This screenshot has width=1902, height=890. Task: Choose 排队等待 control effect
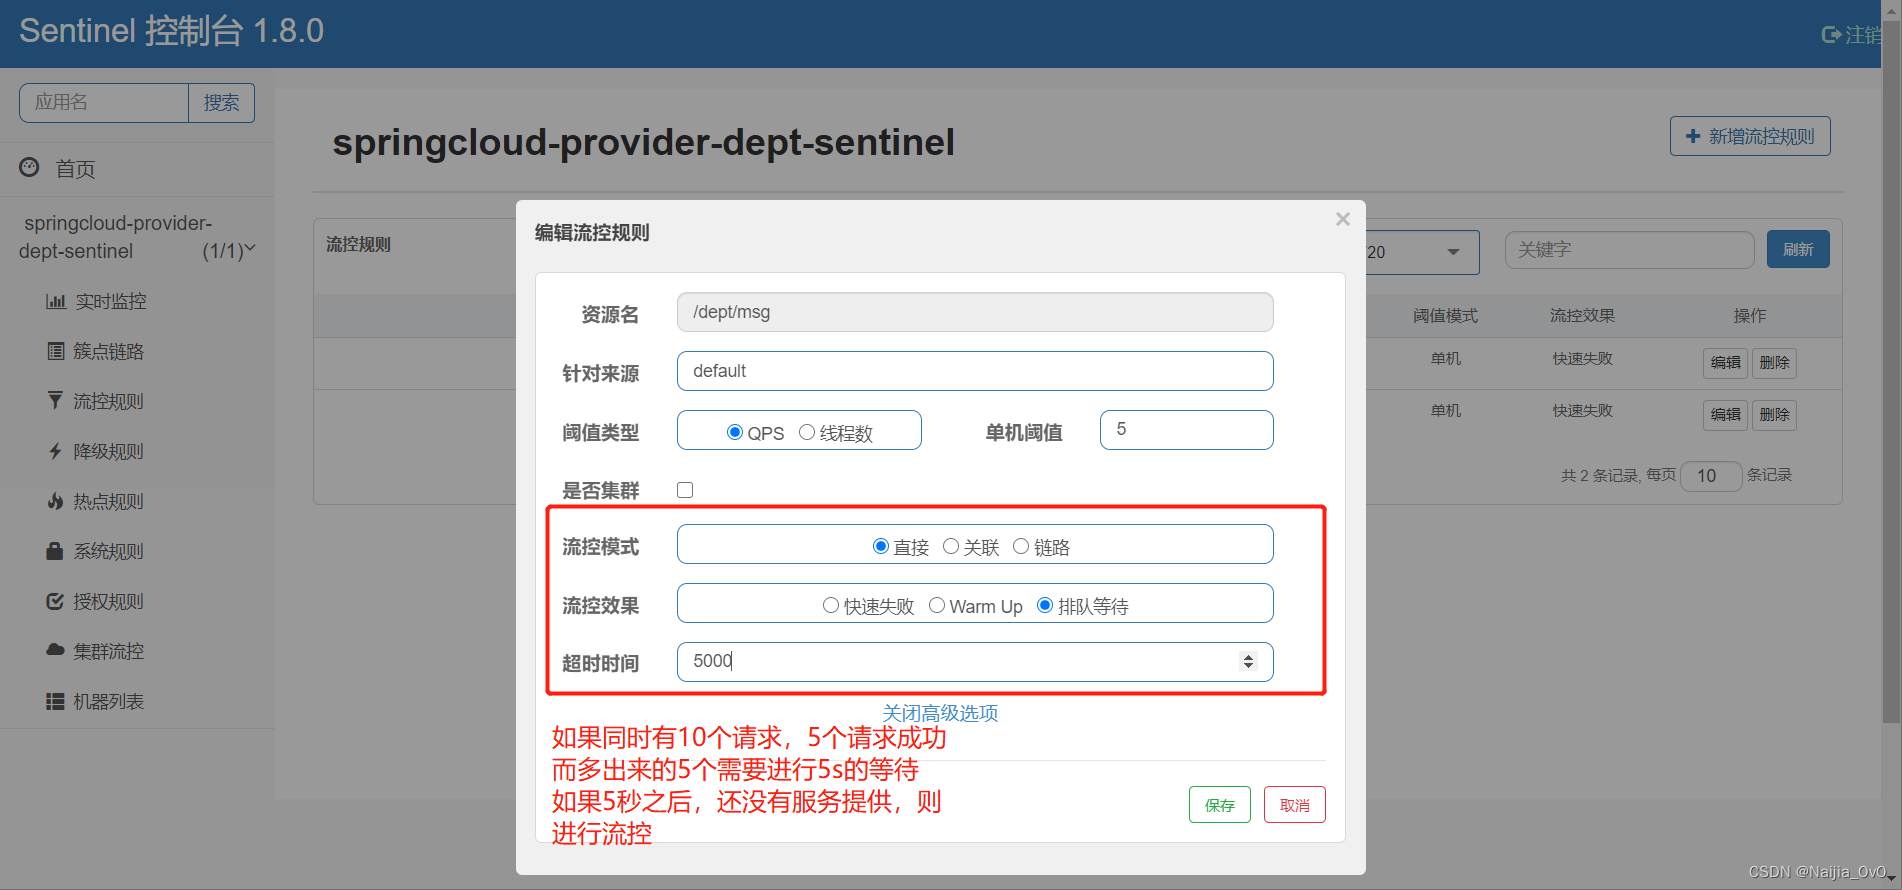pyautogui.click(x=1045, y=605)
